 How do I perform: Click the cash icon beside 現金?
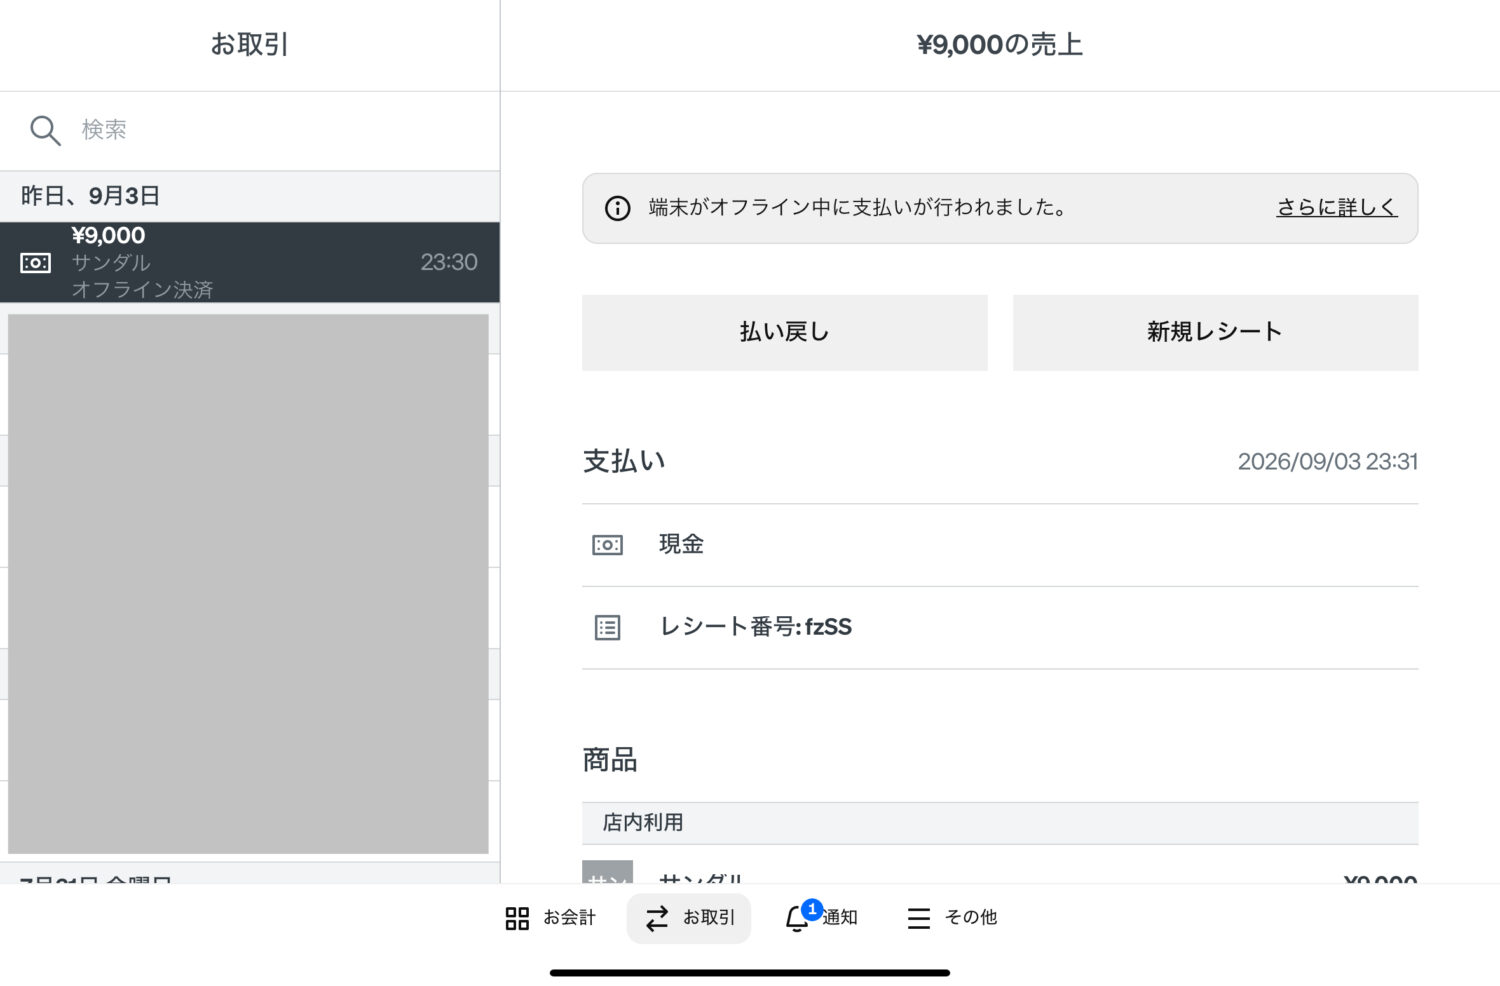(608, 545)
